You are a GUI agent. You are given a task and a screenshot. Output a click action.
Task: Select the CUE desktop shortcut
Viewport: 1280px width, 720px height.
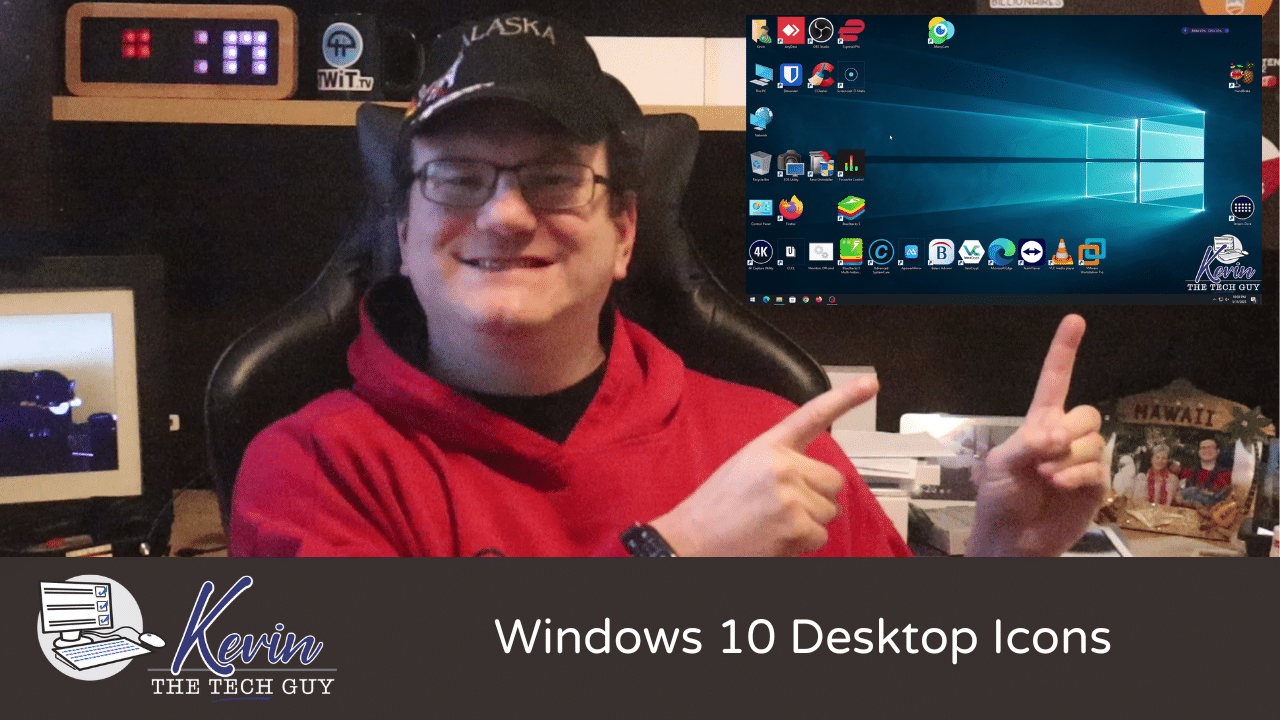pyautogui.click(x=790, y=254)
